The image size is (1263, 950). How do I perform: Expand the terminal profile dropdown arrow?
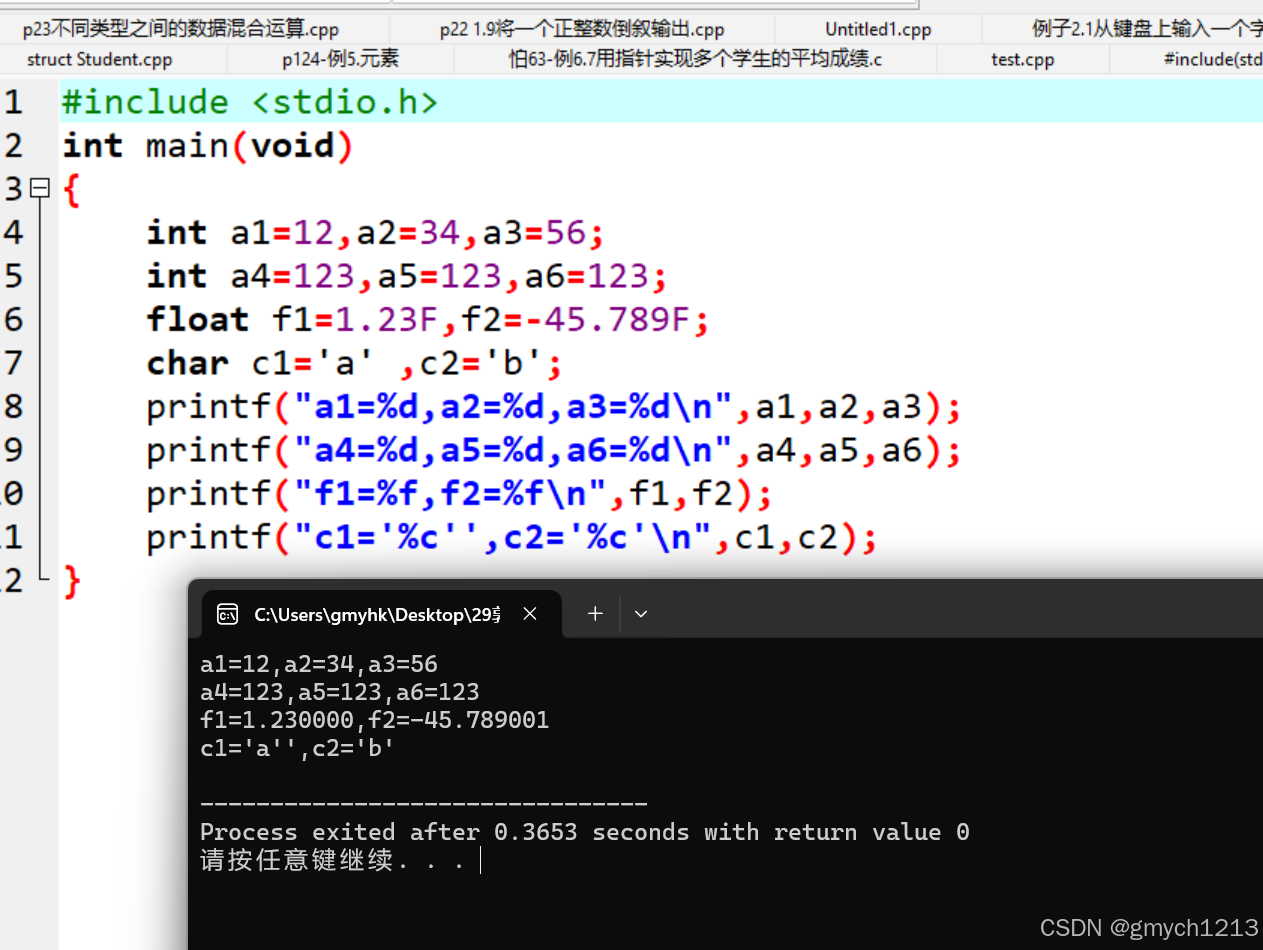[x=641, y=614]
